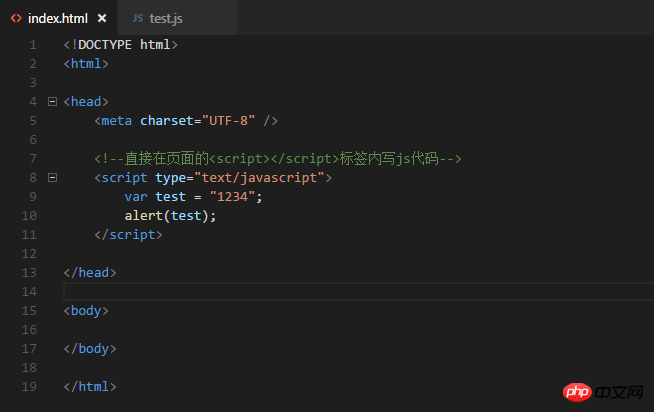Click the test variable on line 9
Image resolution: width=654 pixels, height=412 pixels.
(x=171, y=197)
